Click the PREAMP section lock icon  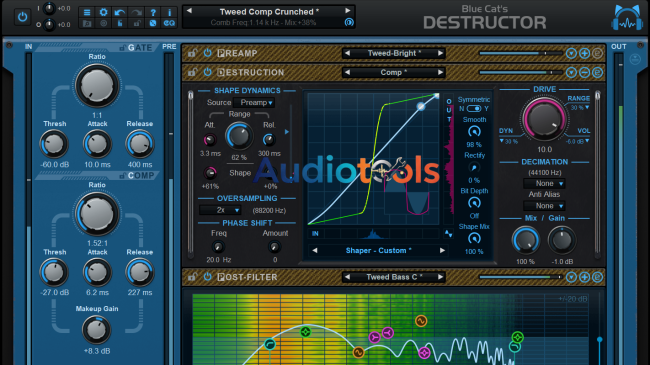tap(192, 53)
